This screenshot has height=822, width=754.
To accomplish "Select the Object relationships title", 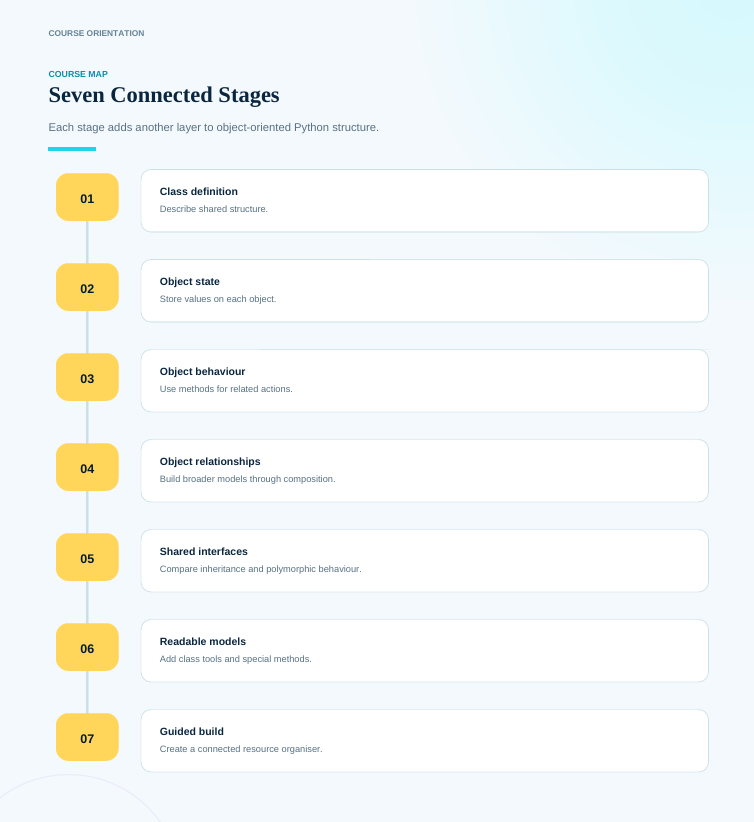I will 210,461.
